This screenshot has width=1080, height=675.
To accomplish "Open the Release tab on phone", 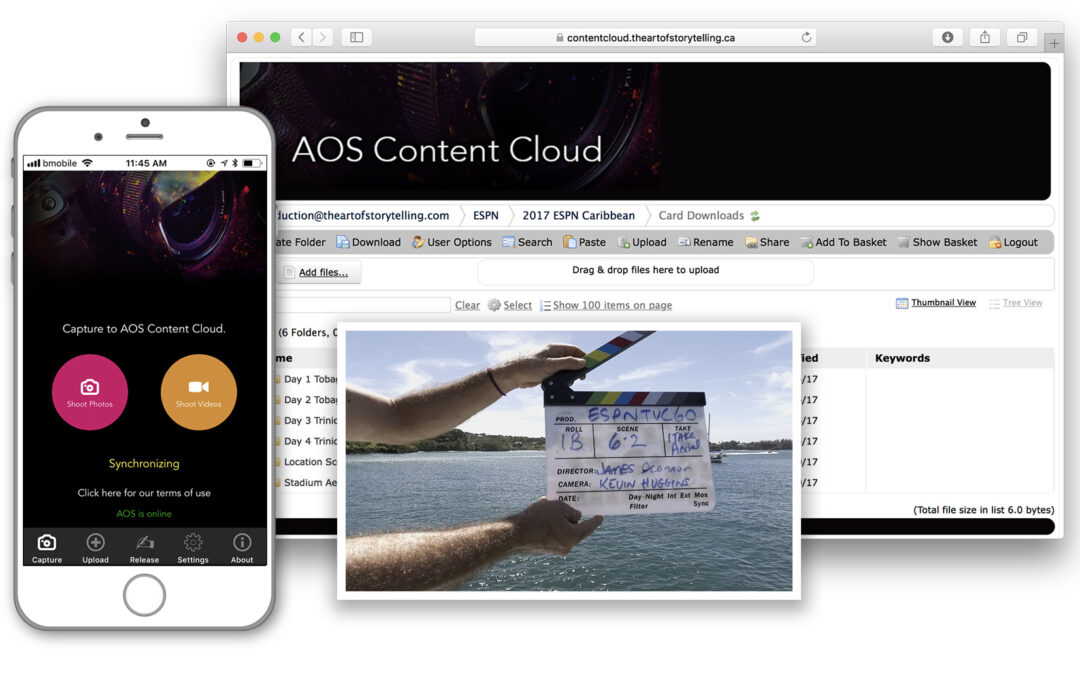I will click(x=145, y=548).
